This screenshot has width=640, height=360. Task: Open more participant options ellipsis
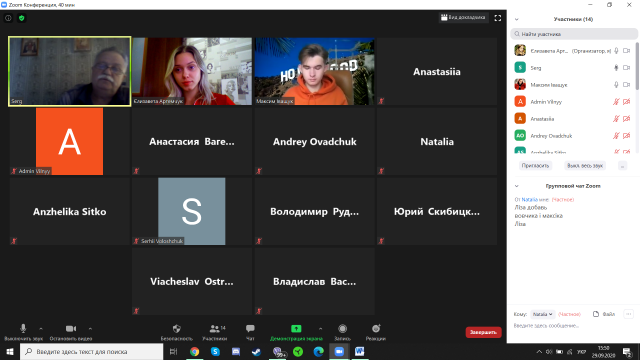pos(622,166)
